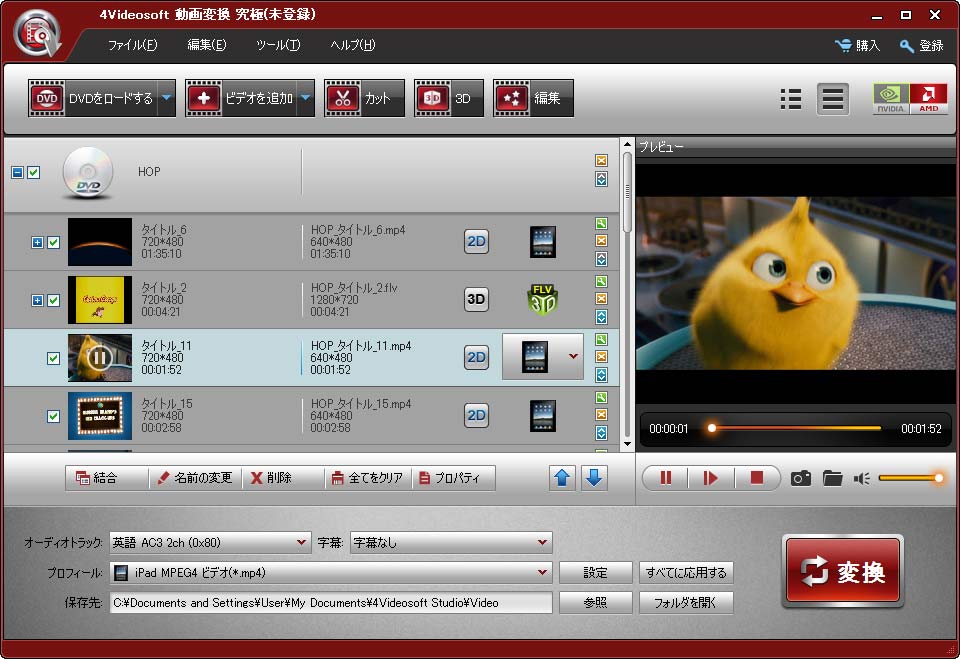Viewport: 960px width, 659px height.
Task: Open the 編集 (edit) tool
Action: pyautogui.click(x=533, y=98)
